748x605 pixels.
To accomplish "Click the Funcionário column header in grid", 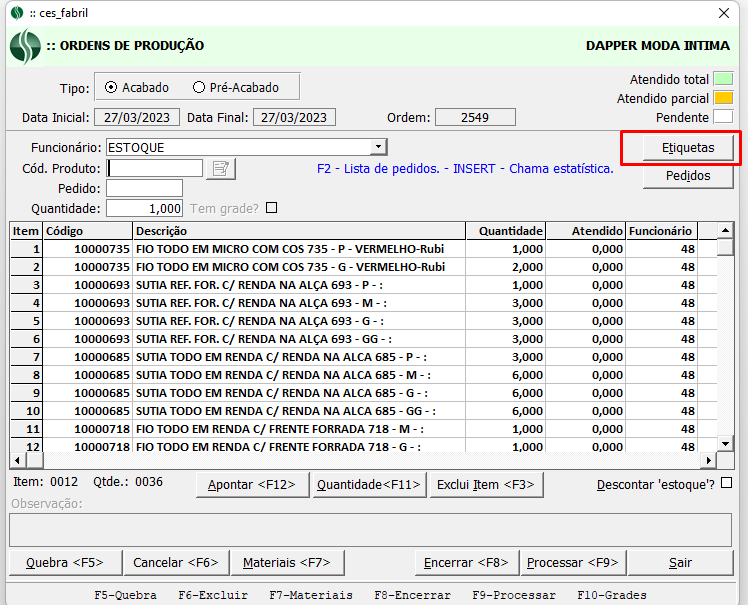I will [x=662, y=231].
